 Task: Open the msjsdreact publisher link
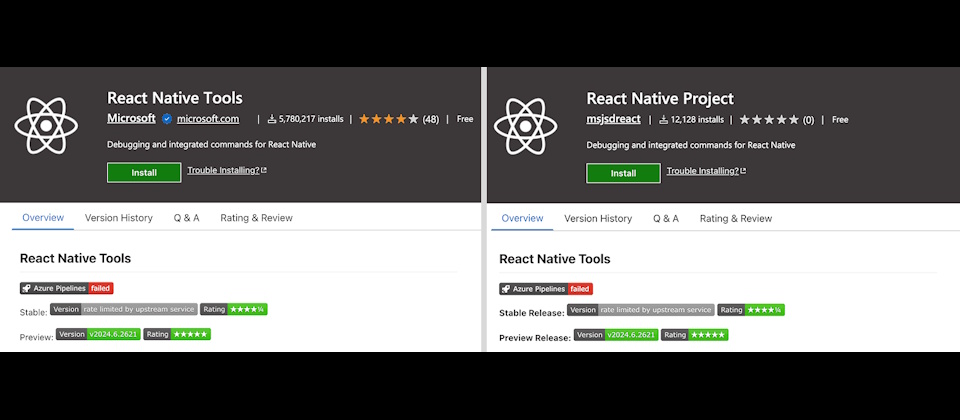pos(613,119)
